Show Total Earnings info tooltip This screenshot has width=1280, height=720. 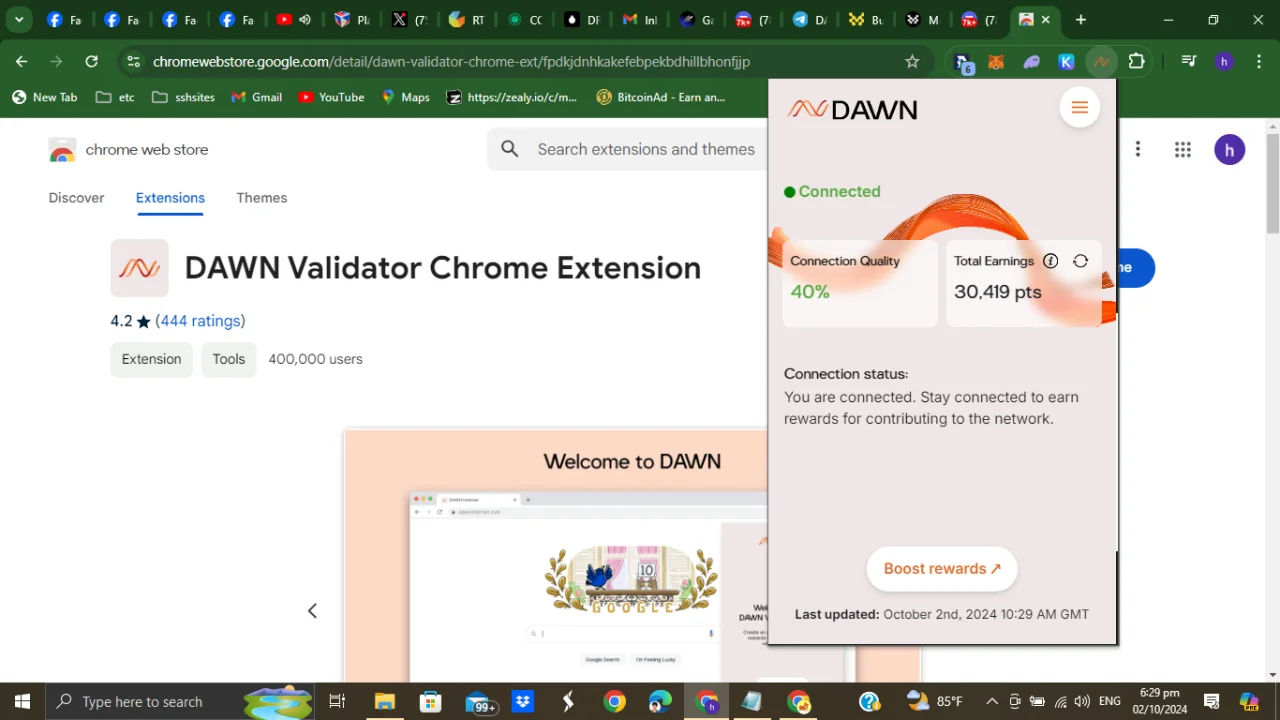[x=1050, y=261]
